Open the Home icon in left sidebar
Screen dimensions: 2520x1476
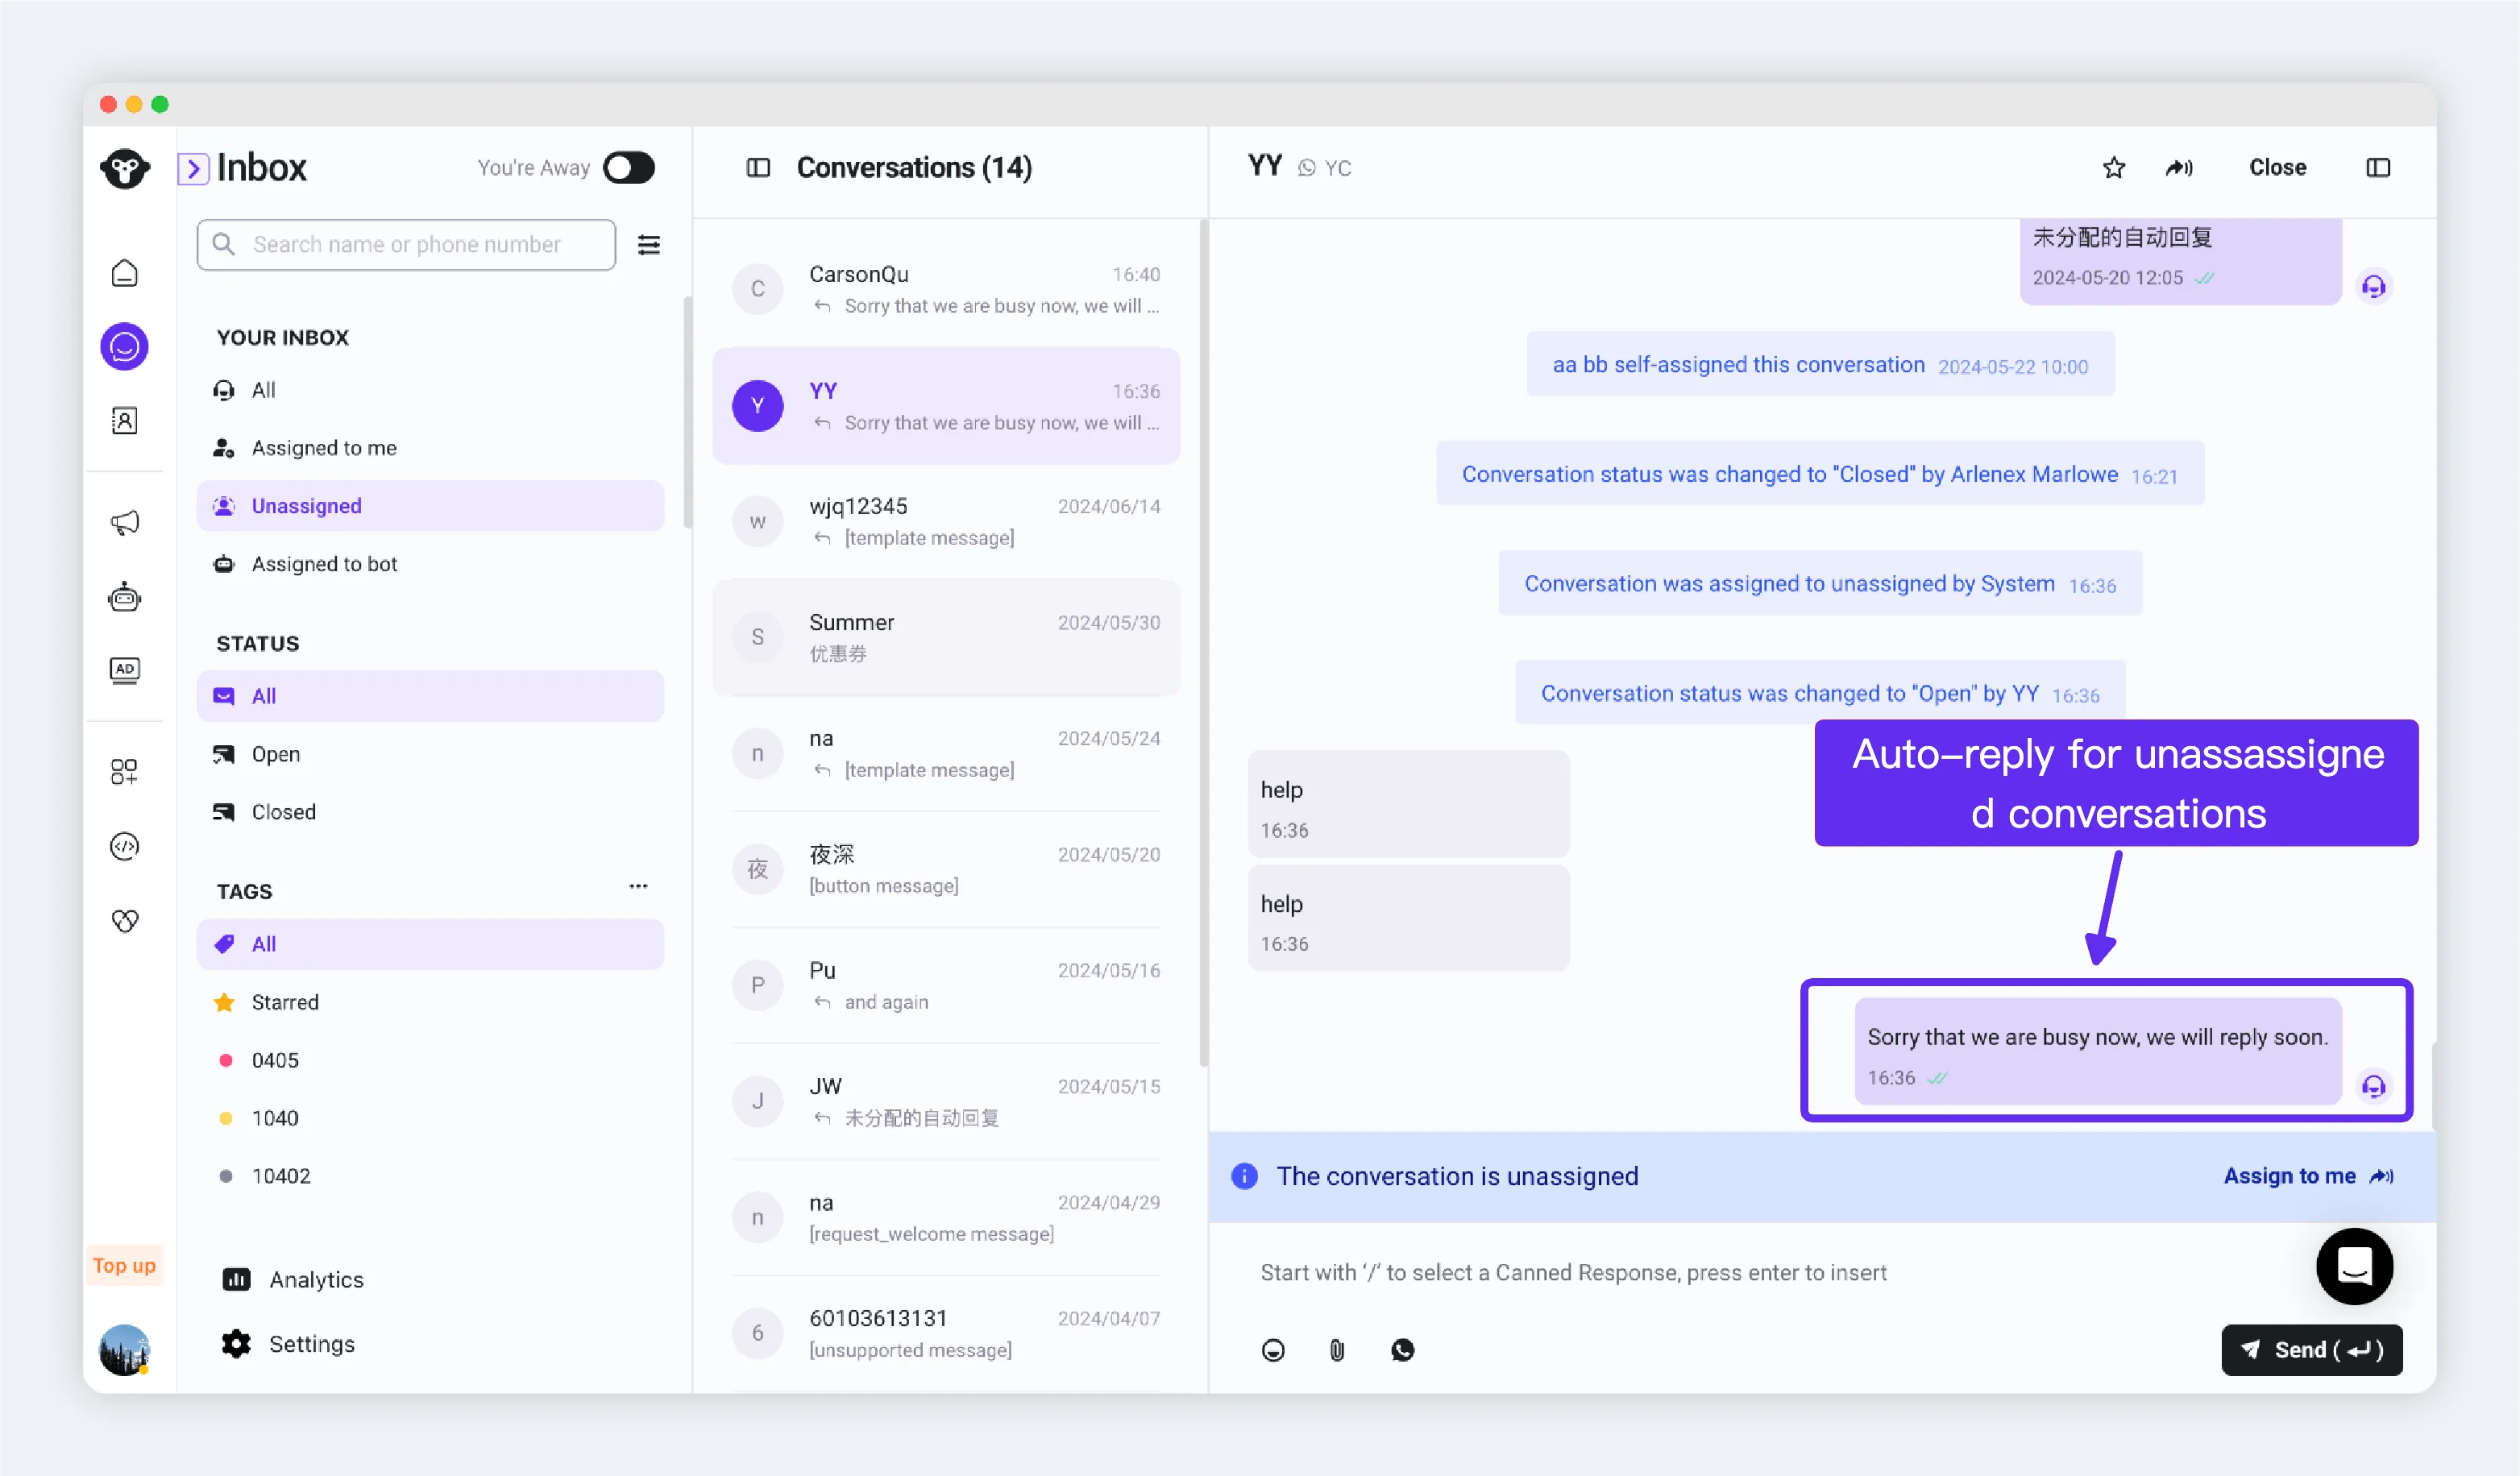point(124,273)
